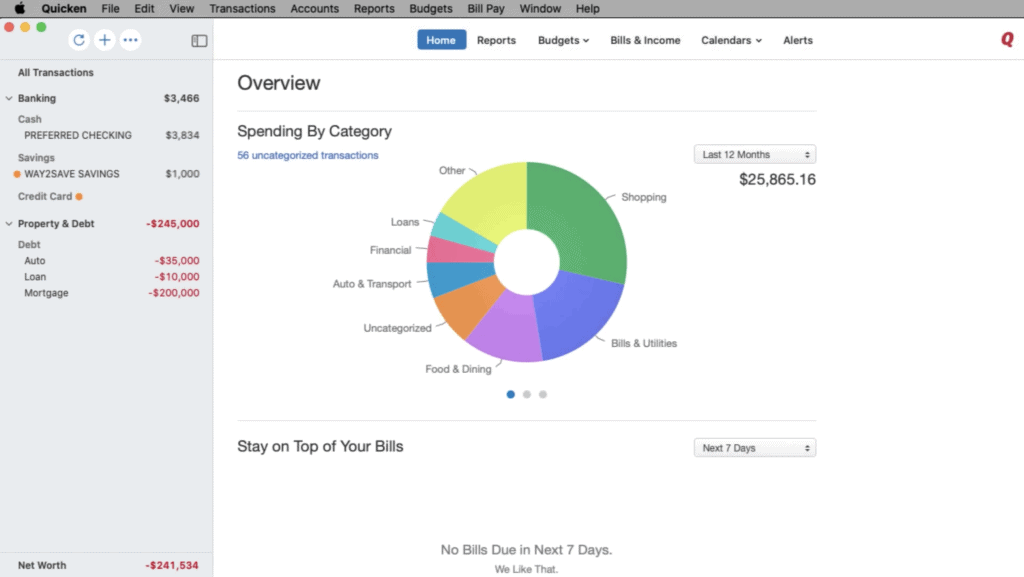Viewport: 1024px width, 577px height.
Task: Open the Reports menu in menu bar
Action: (x=374, y=8)
